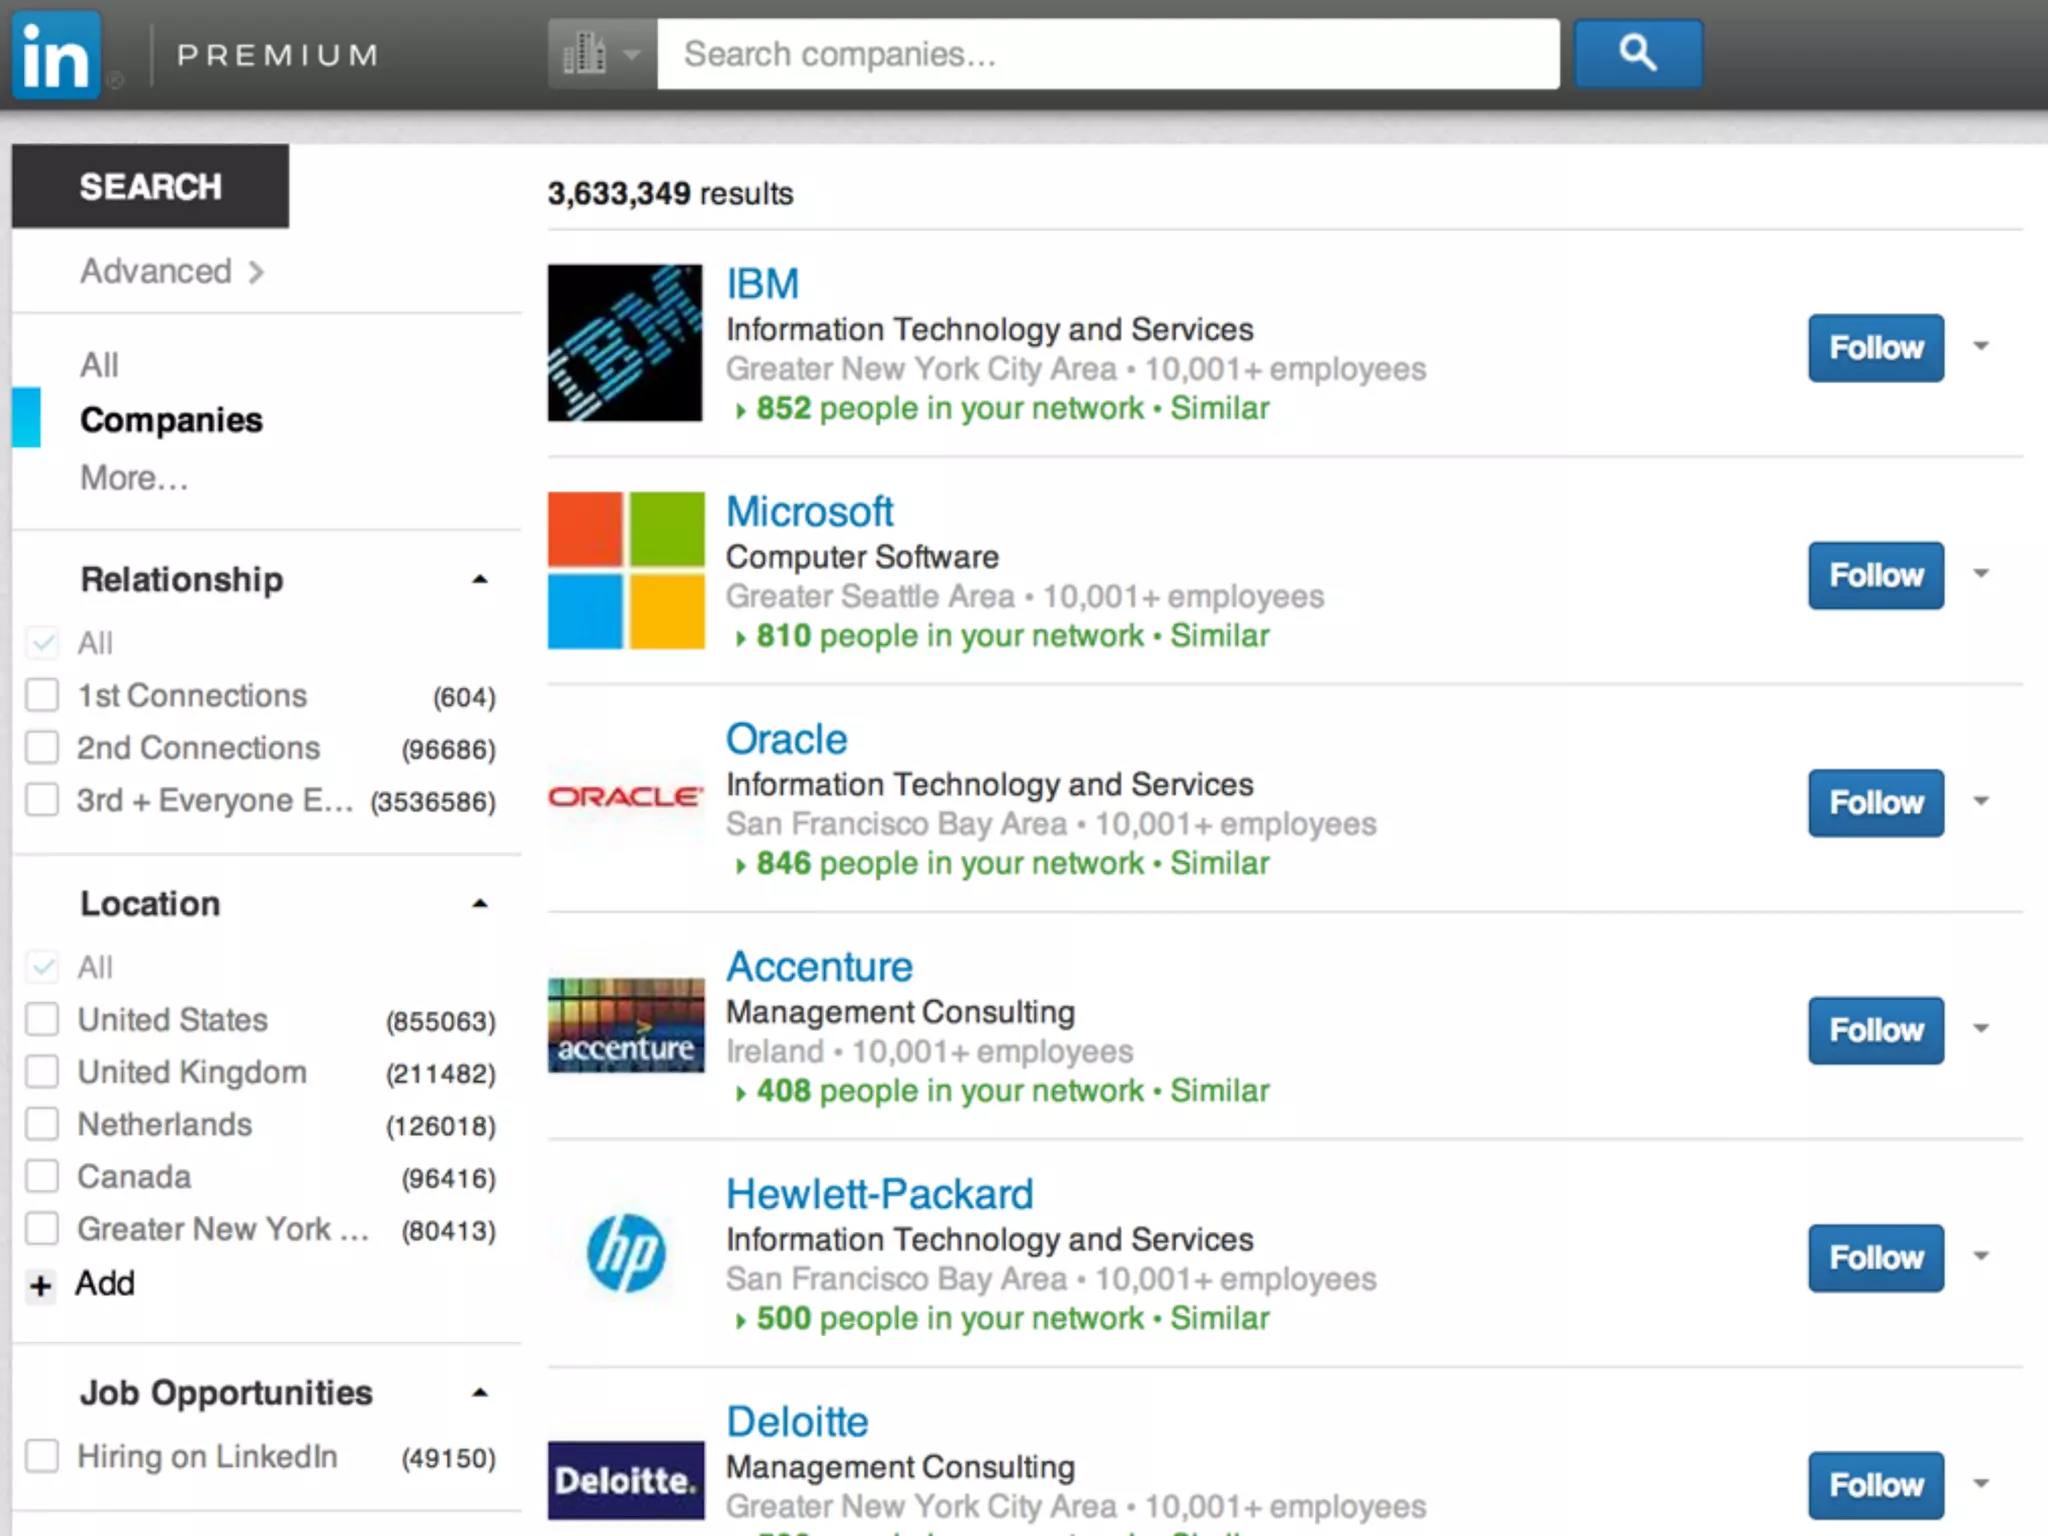The width and height of the screenshot is (2048, 1536).
Task: Open the Hewlett-Packard company name link
Action: tap(880, 1194)
